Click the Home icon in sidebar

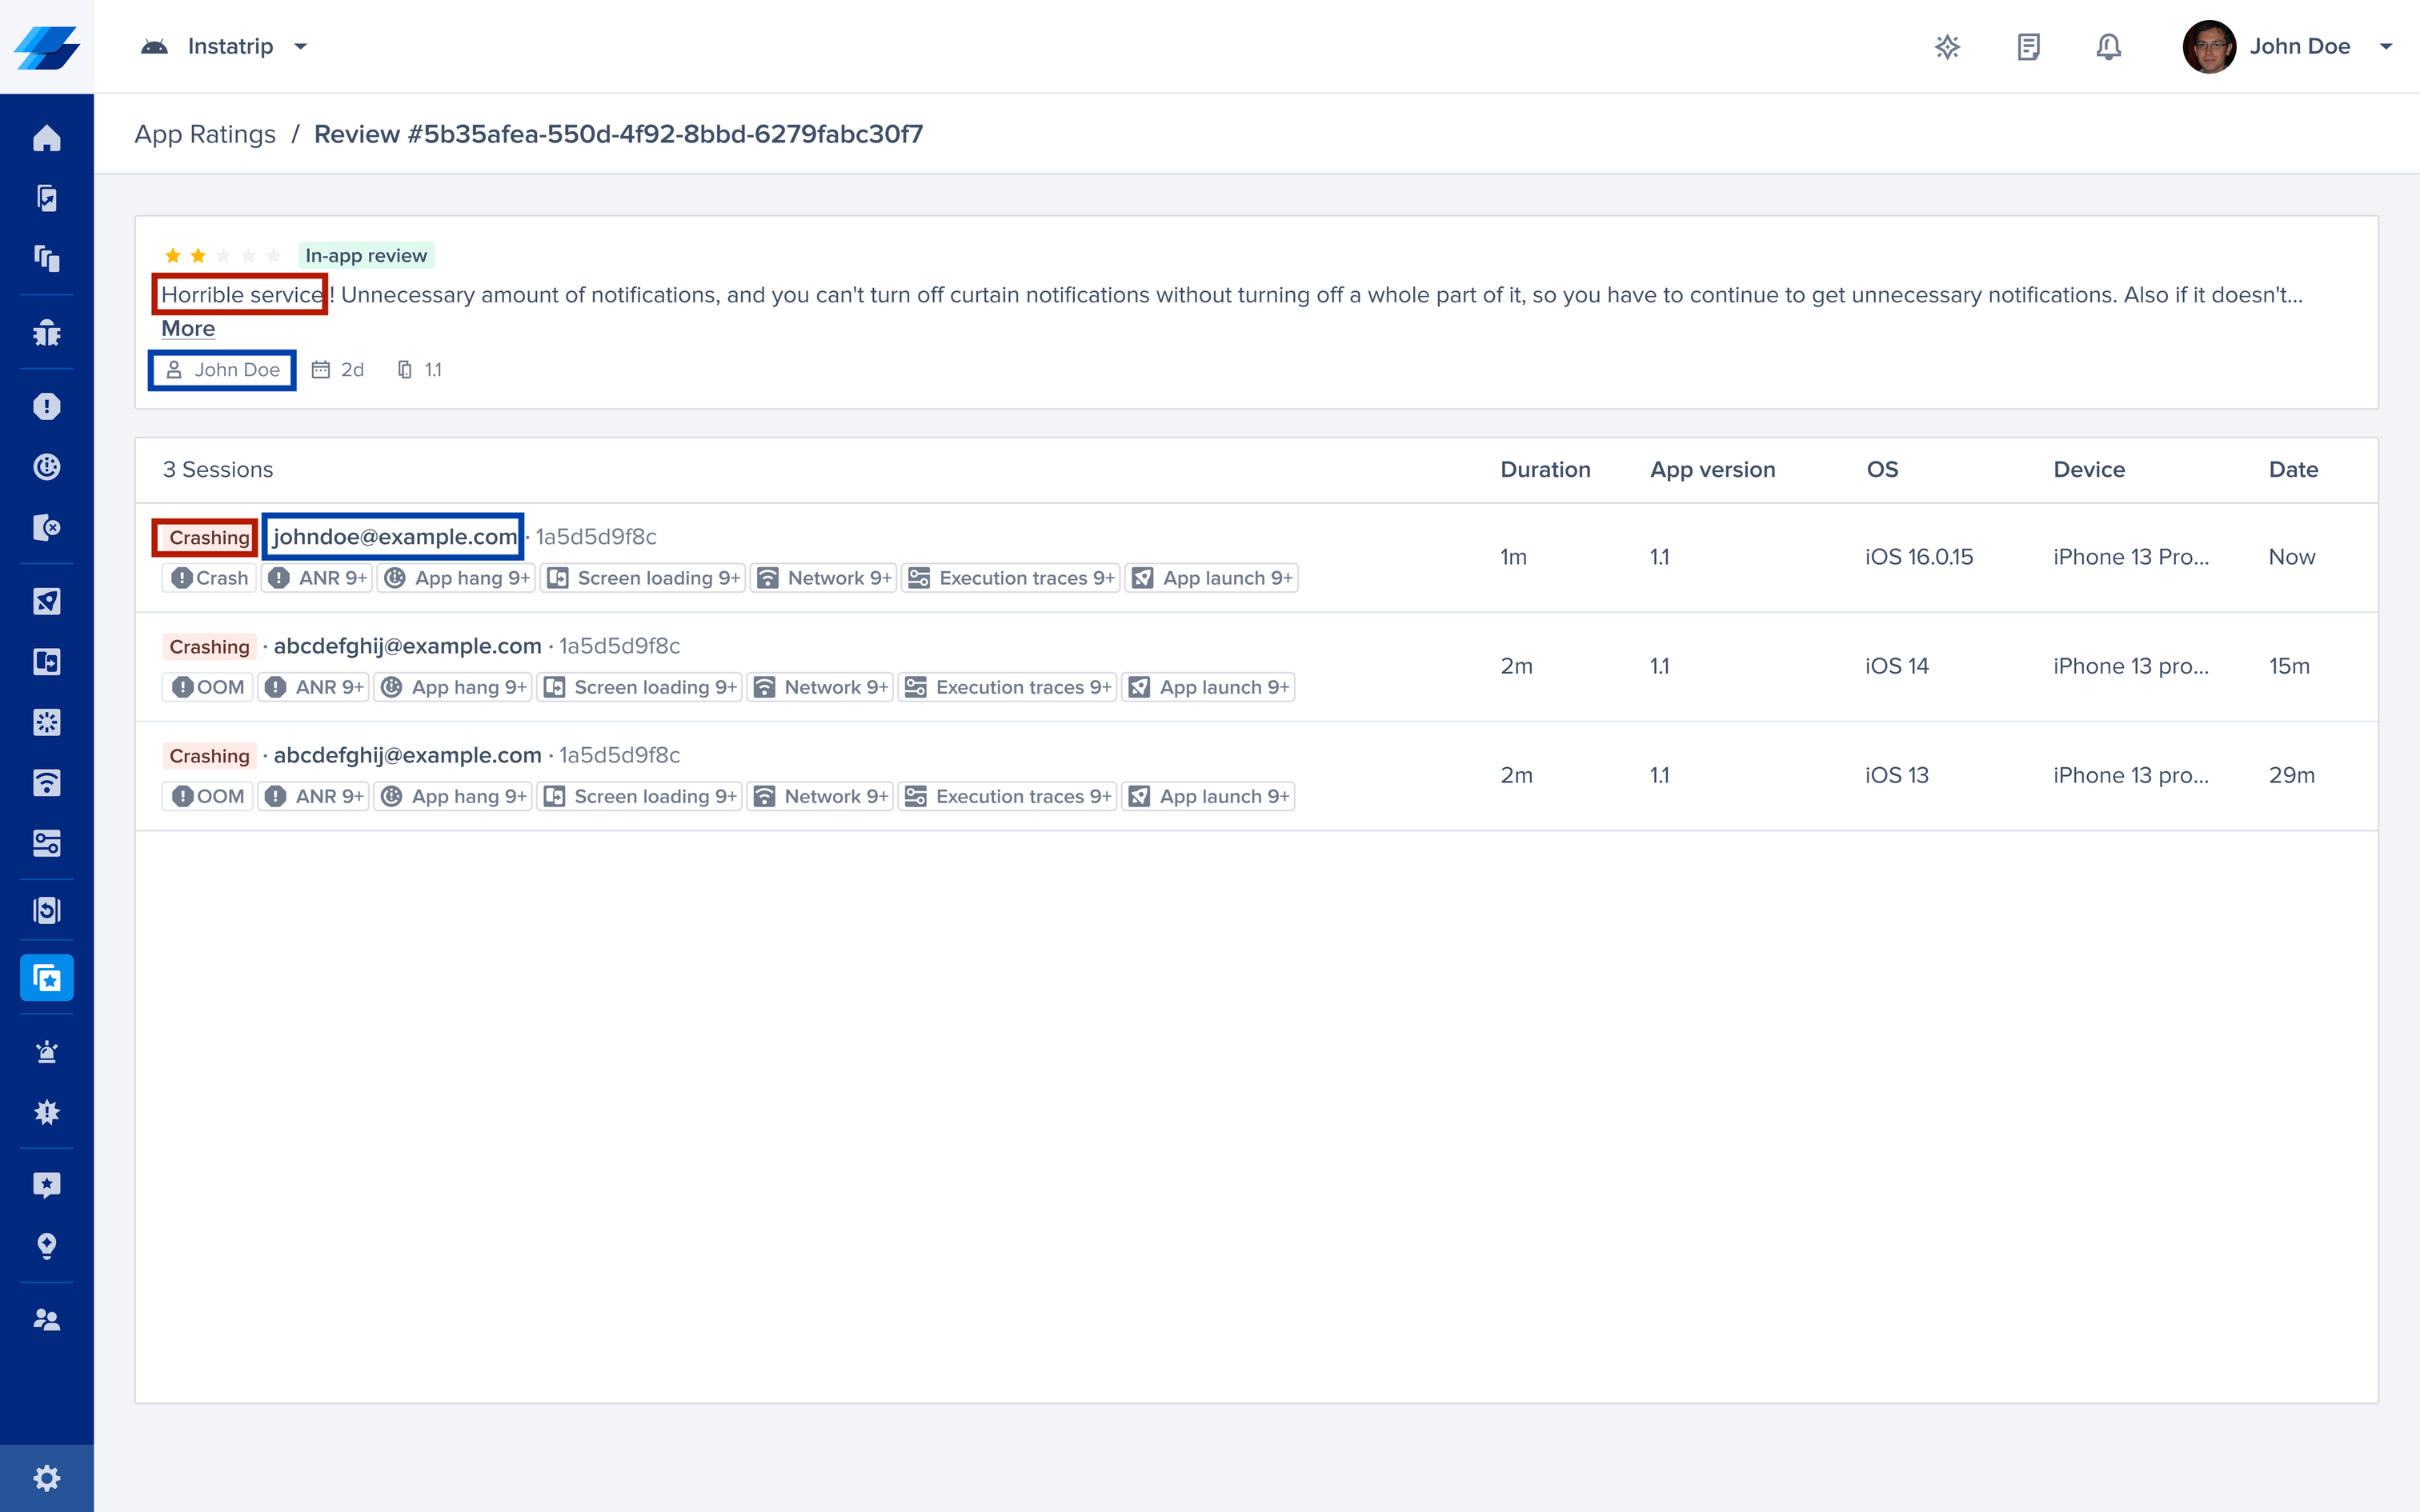coord(46,138)
